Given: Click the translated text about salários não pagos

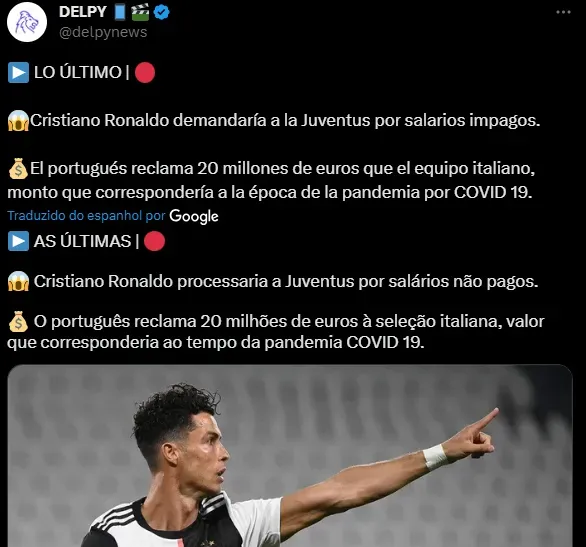Looking at the screenshot, I should [x=286, y=281].
